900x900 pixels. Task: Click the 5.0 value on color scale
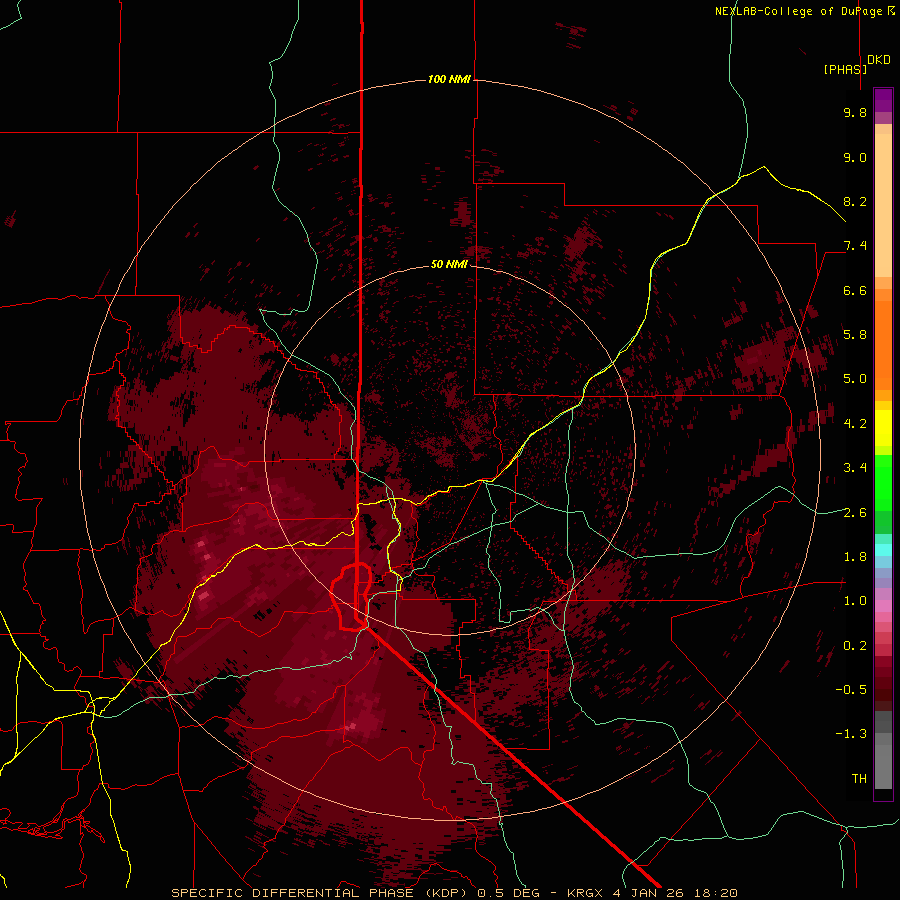855,379
